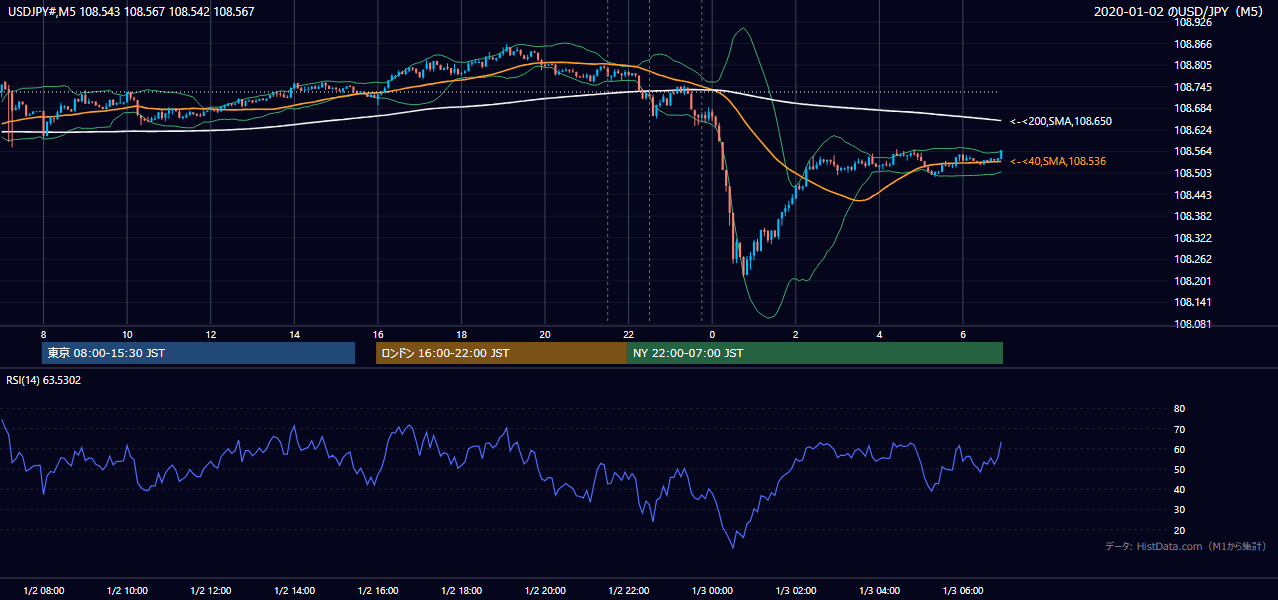Click the hour label 10 under price chart

(127, 334)
